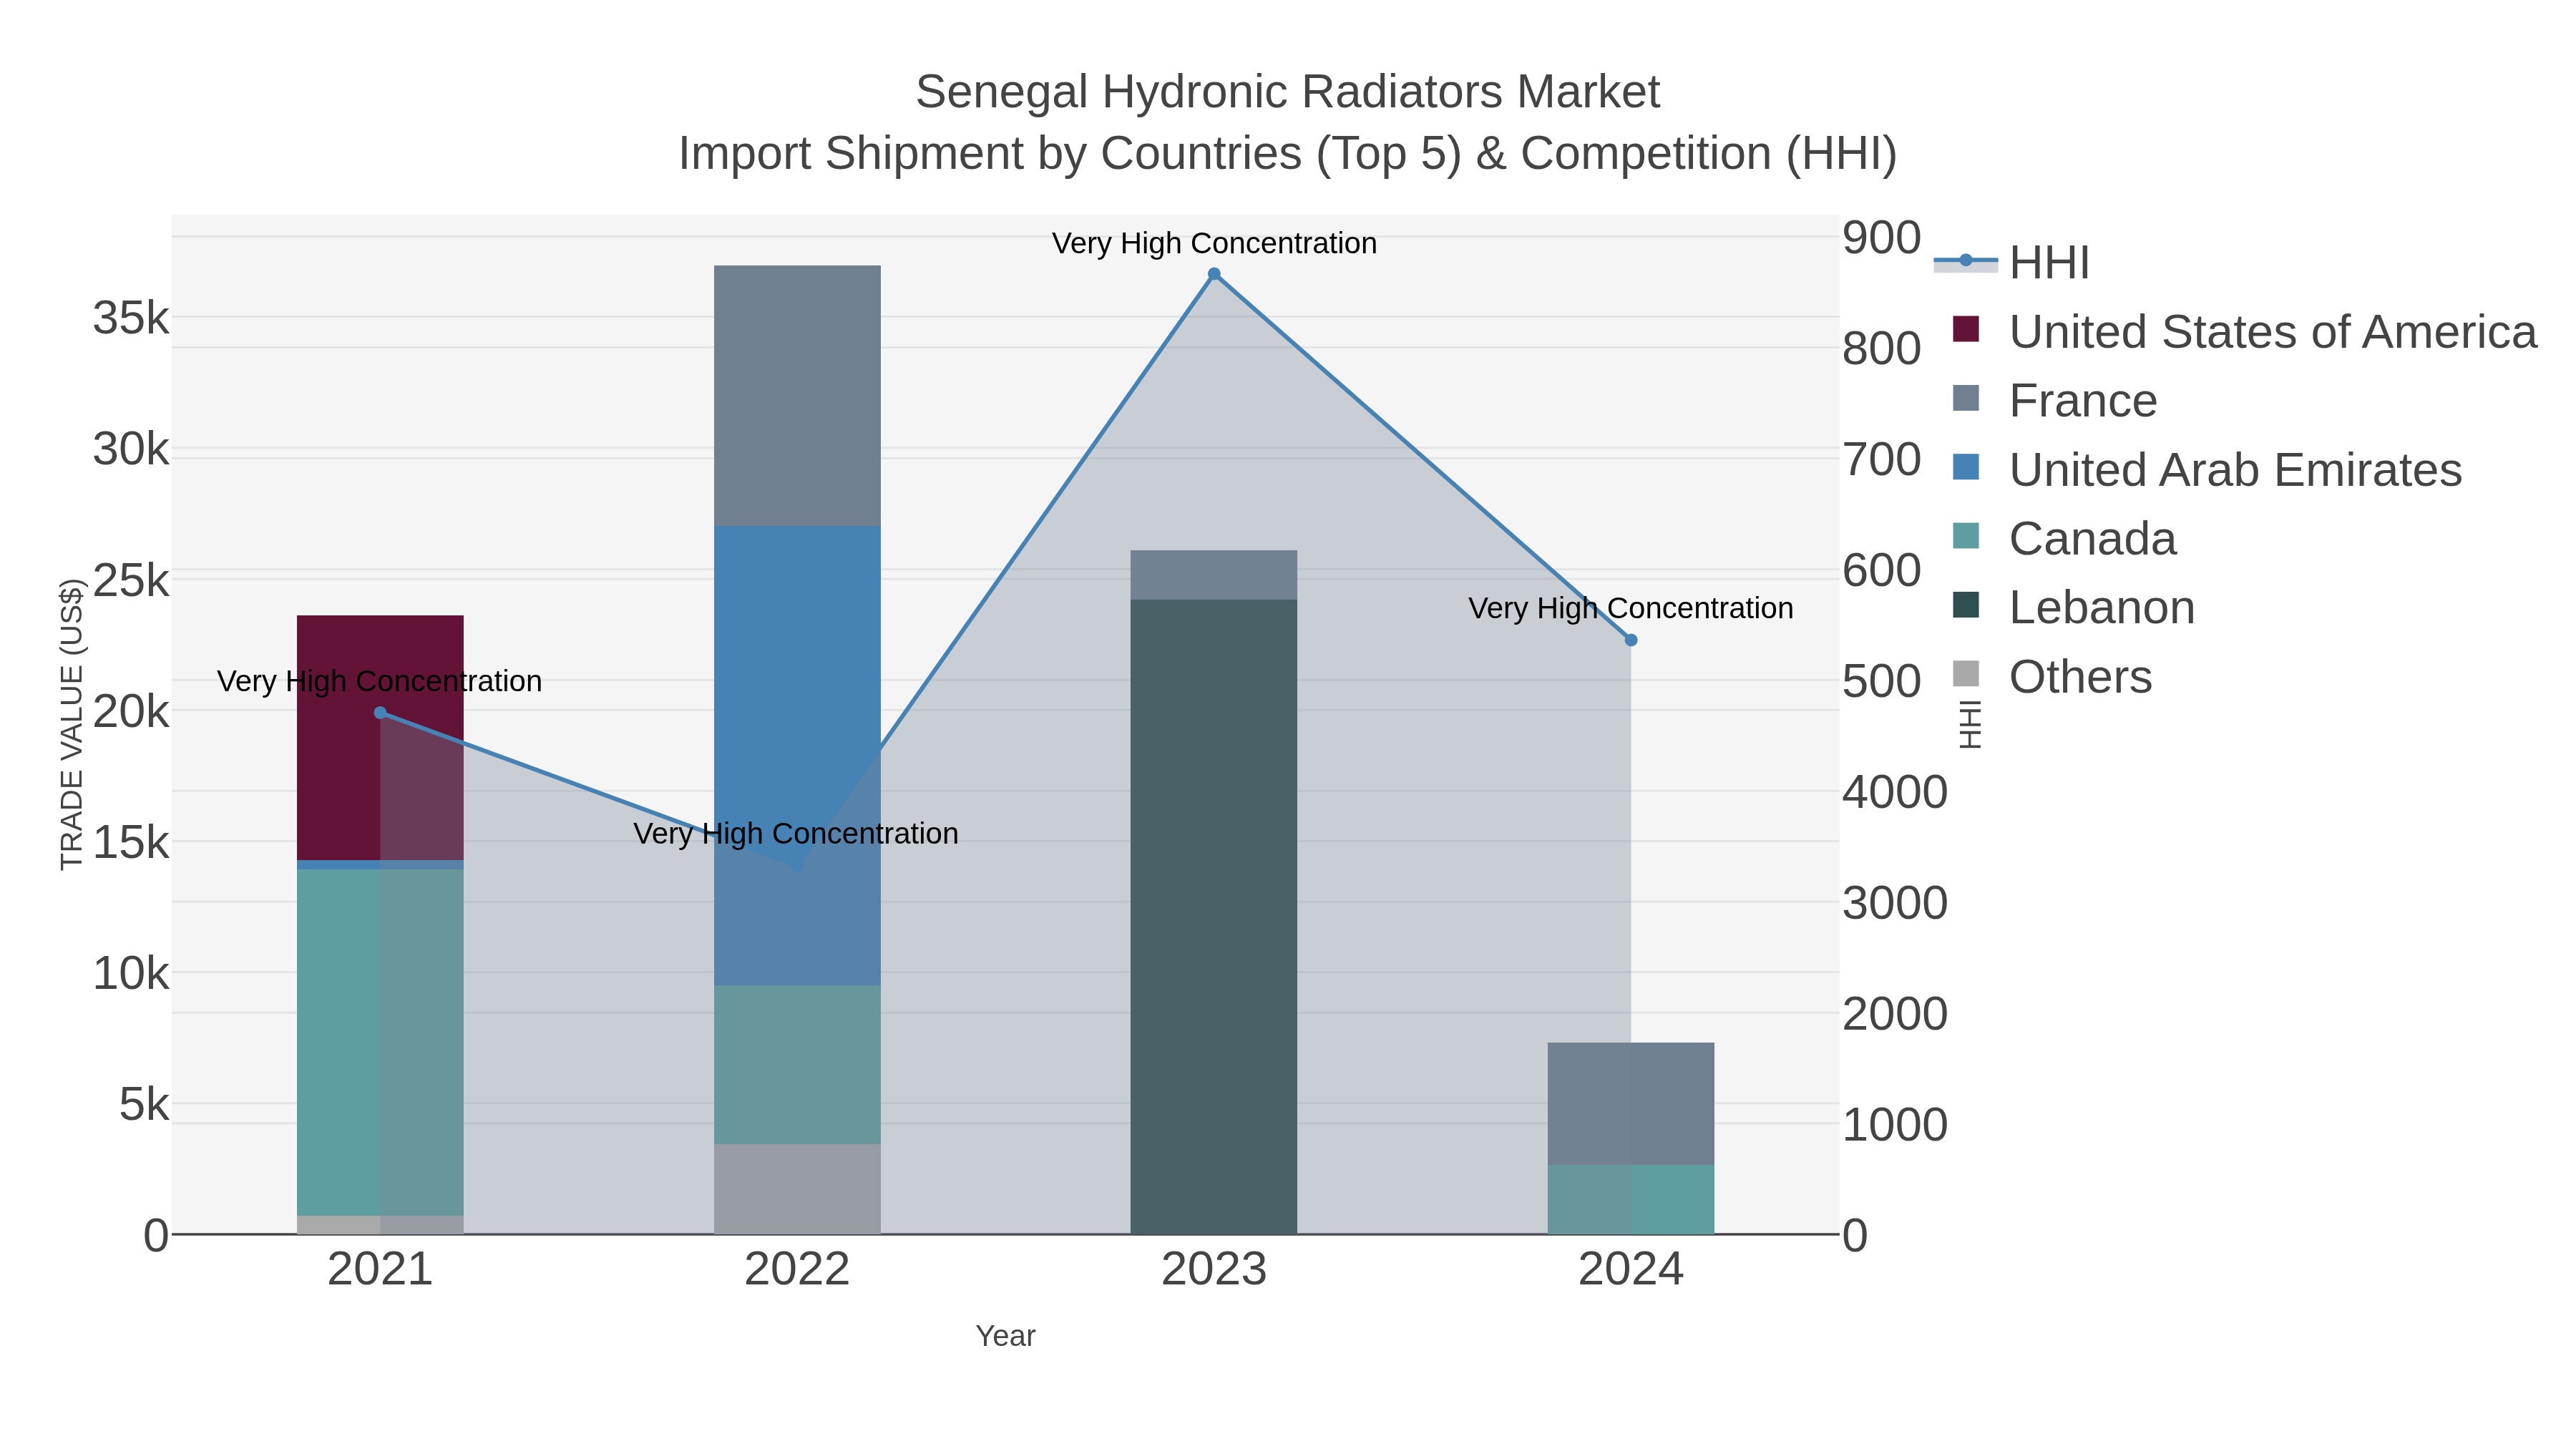
Task: Click the 'Senegal Hydronic Radiators Market' title
Action: pos(1288,92)
